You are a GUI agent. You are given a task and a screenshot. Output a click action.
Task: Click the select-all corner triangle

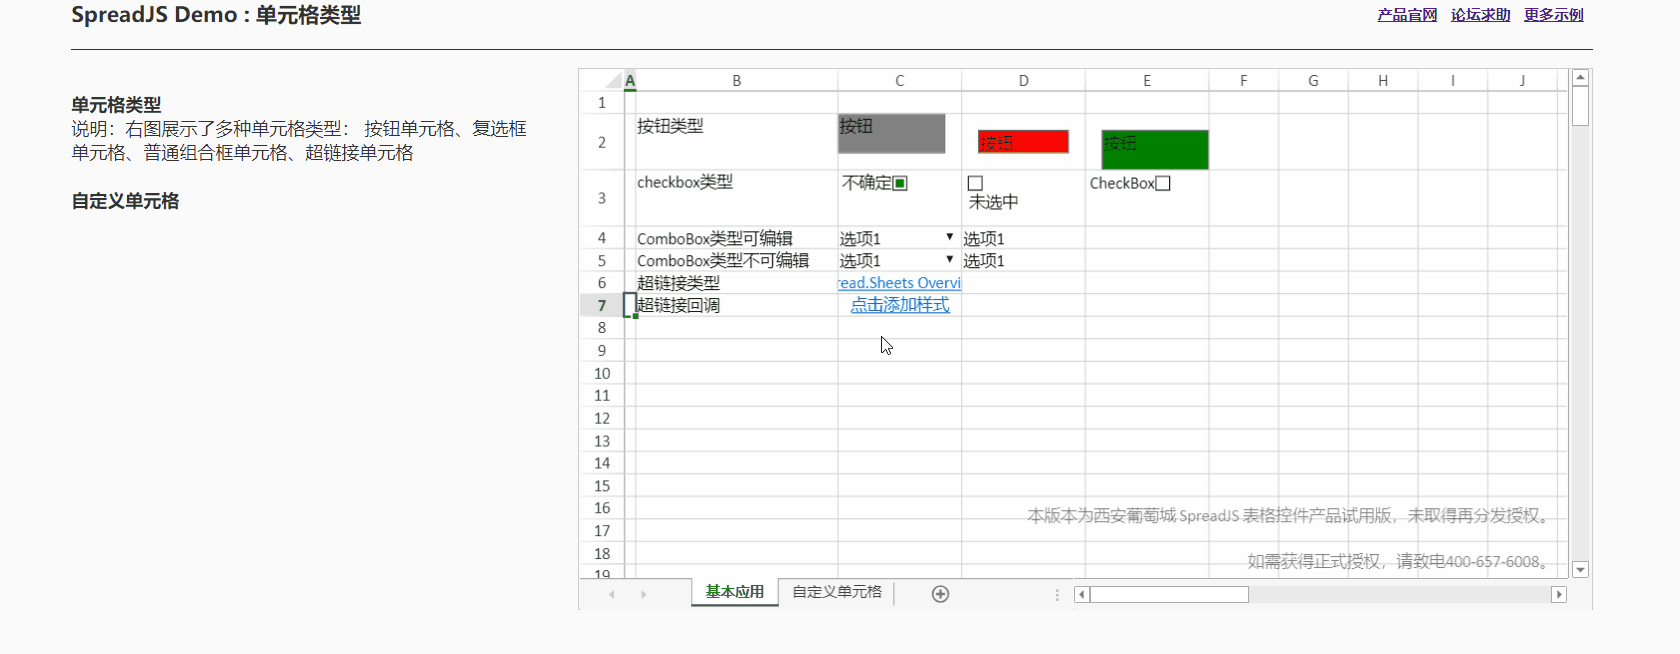click(614, 81)
